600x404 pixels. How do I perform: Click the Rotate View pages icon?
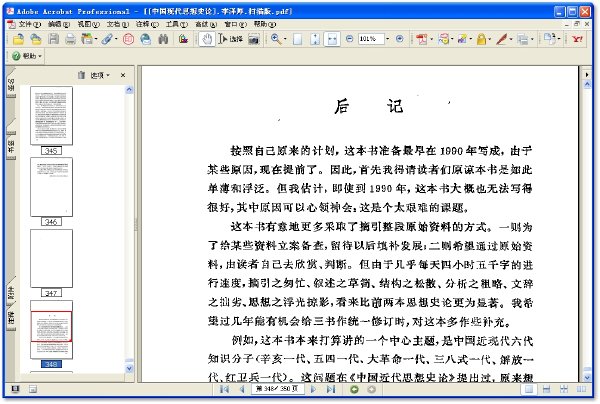[550, 38]
